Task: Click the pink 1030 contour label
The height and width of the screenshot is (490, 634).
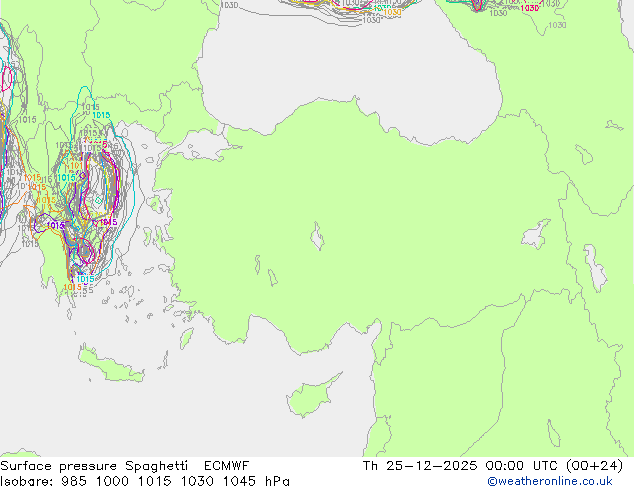Action: [530, 8]
